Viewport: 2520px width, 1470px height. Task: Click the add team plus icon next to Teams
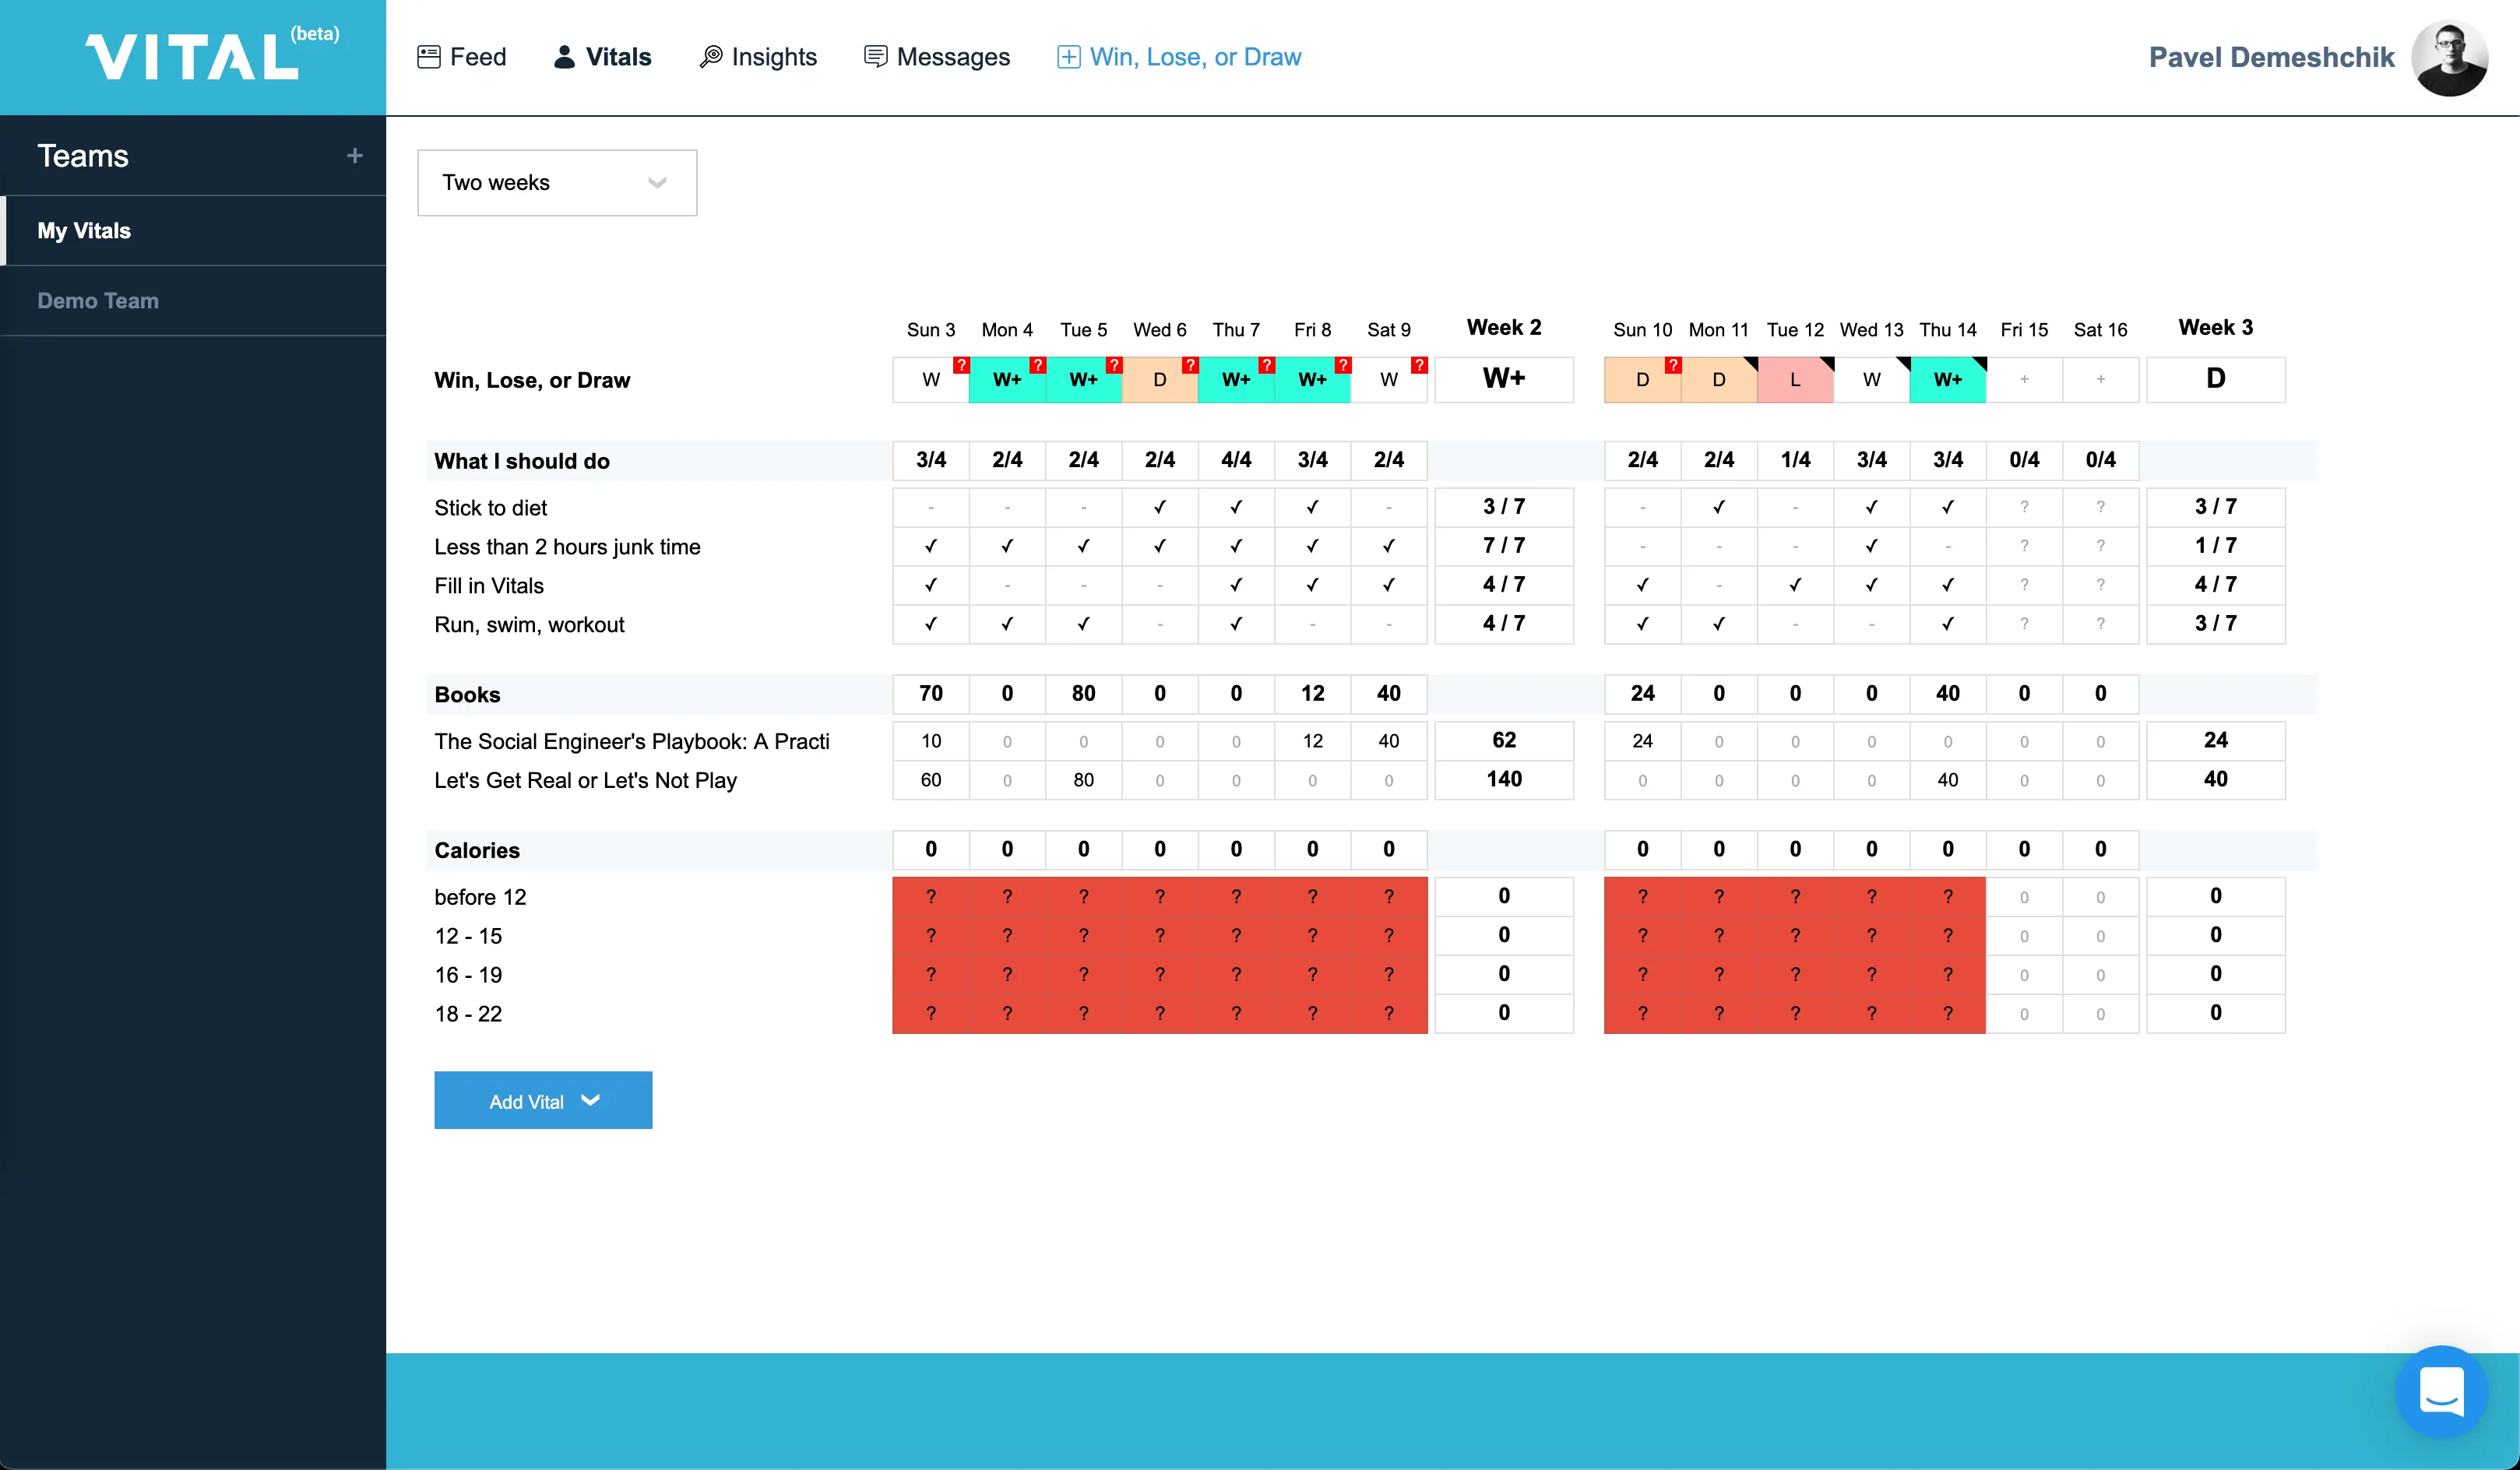point(355,156)
